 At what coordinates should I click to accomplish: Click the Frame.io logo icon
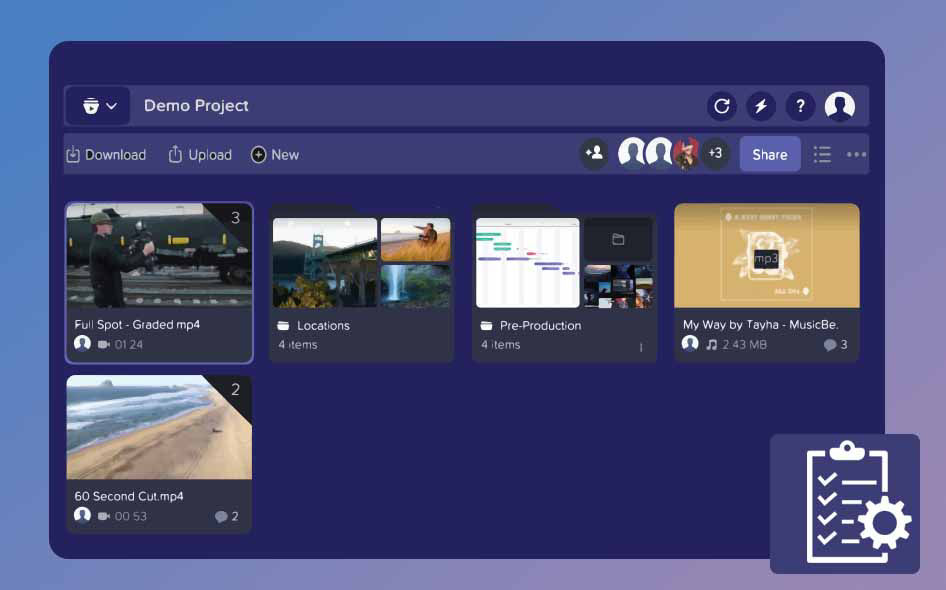pos(88,105)
